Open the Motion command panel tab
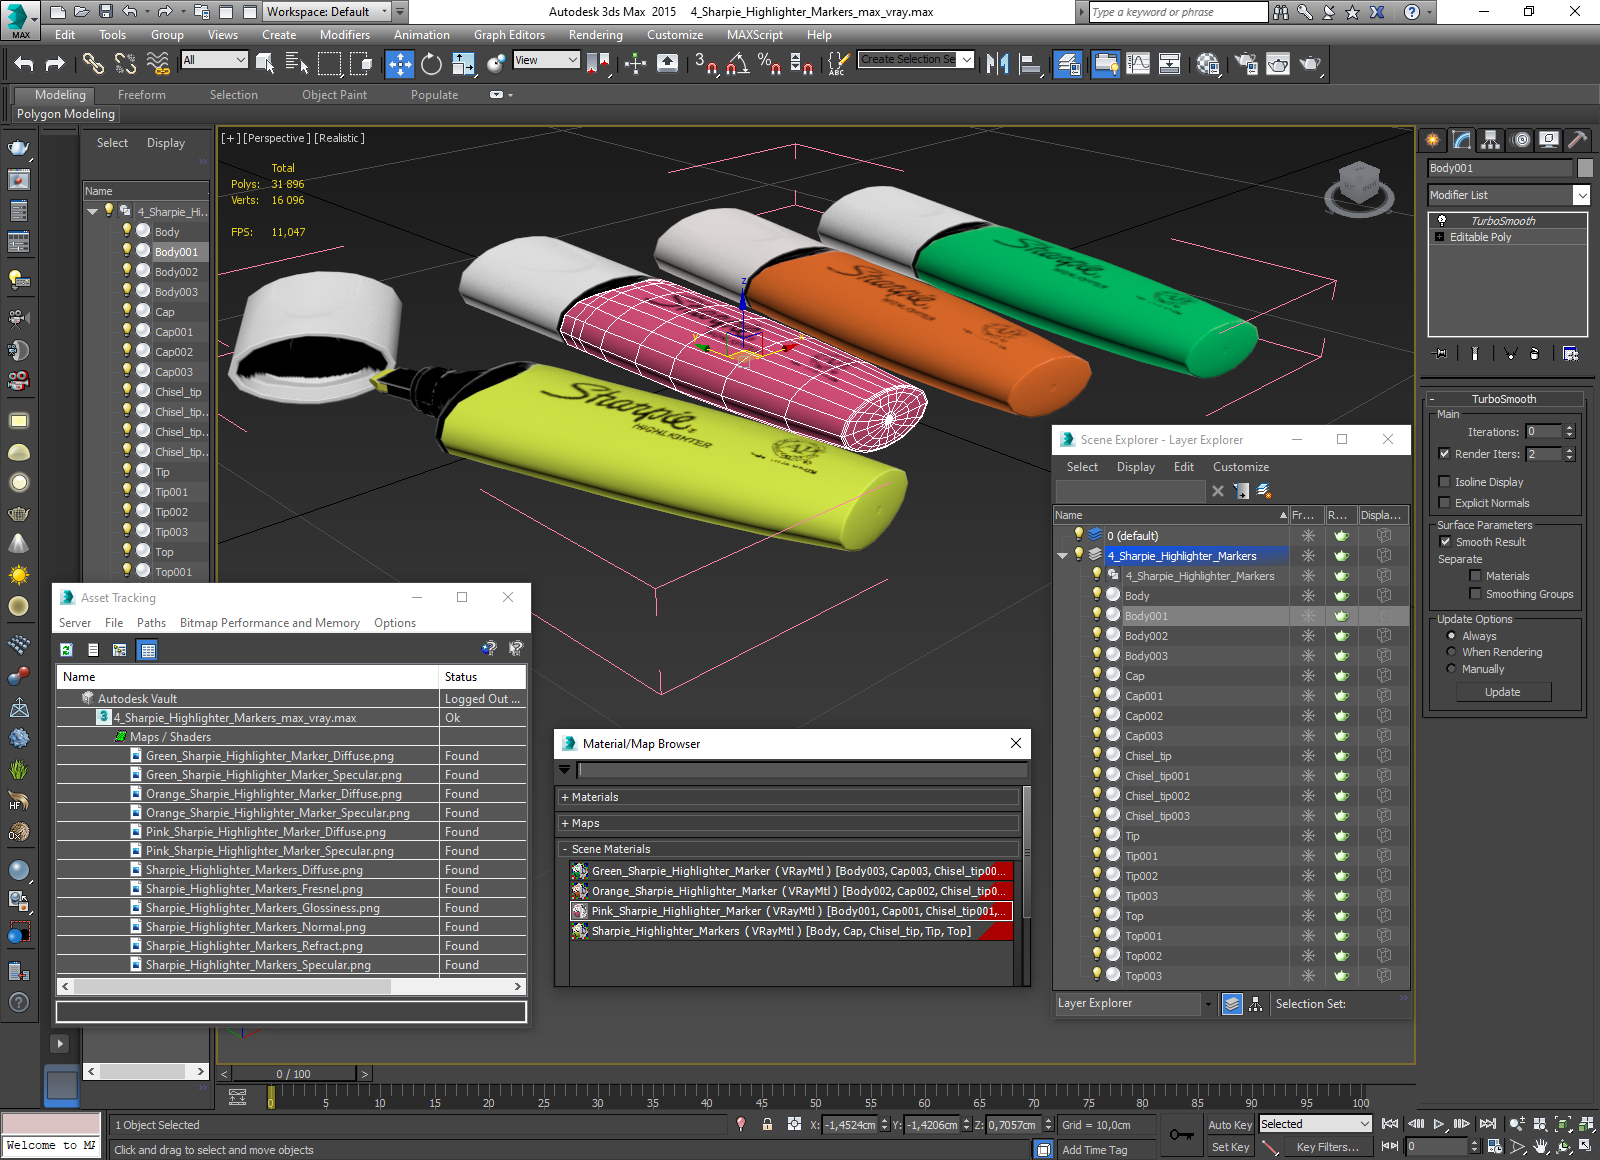Viewport: 1600px width, 1160px height. [1521, 140]
